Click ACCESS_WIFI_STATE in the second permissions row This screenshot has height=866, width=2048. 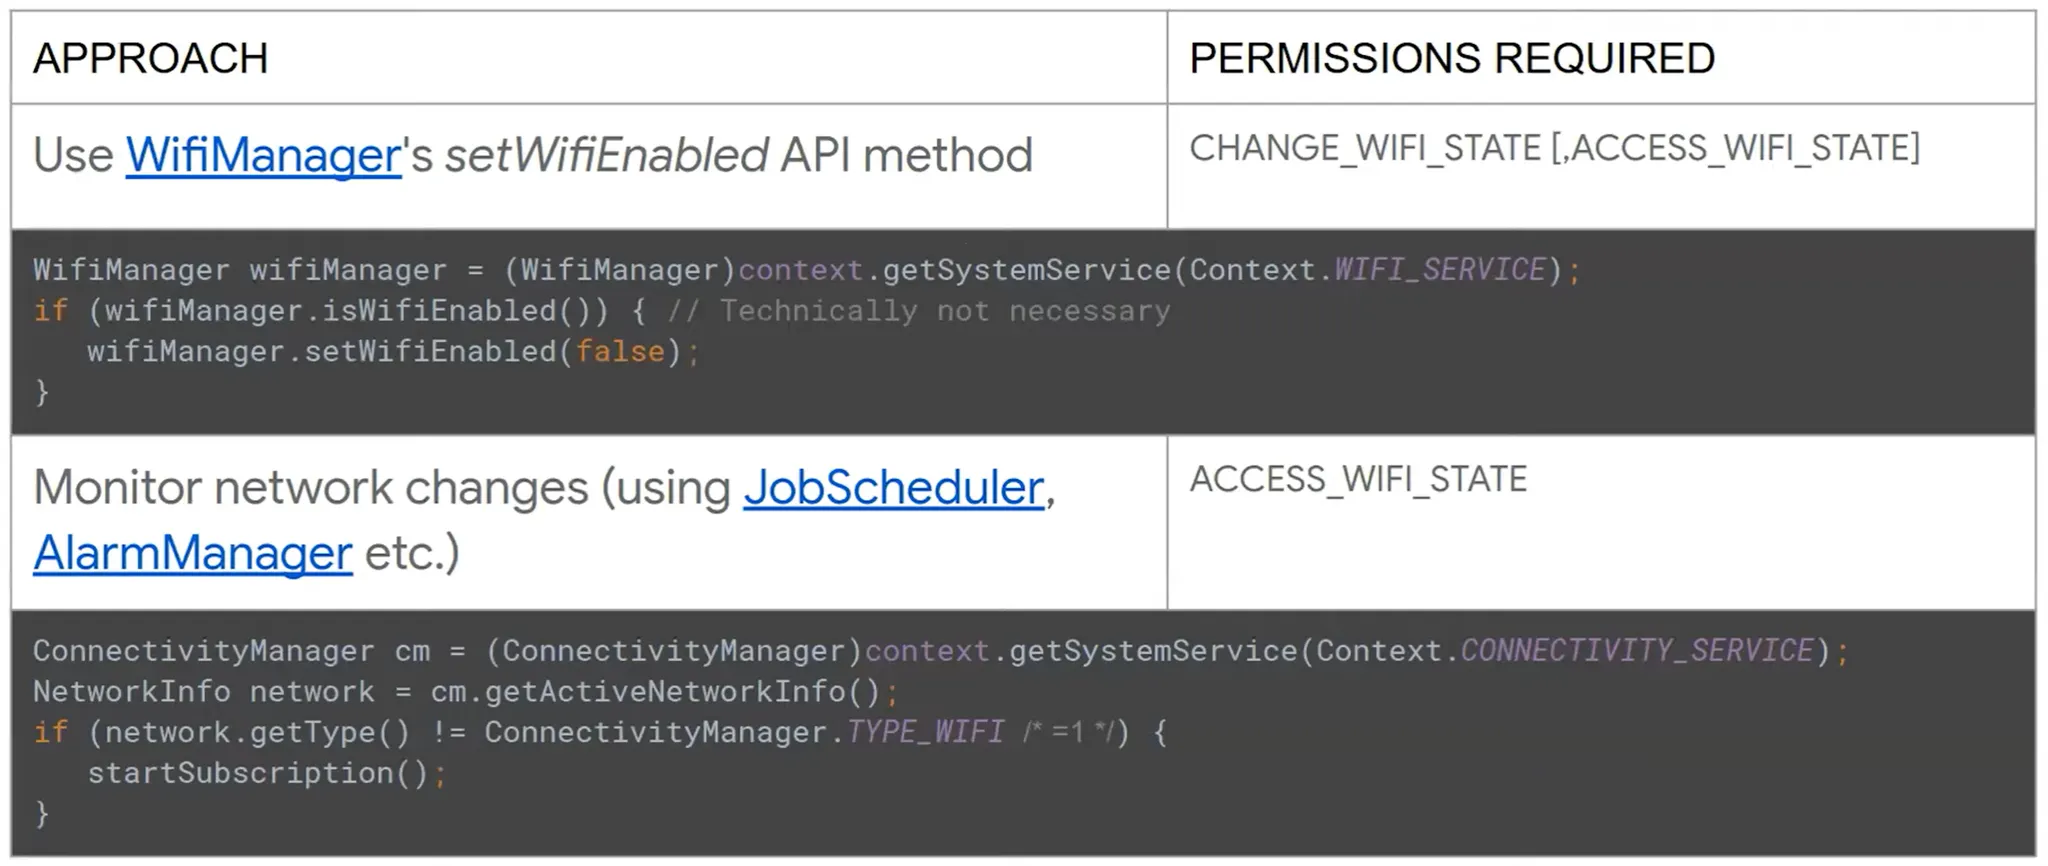point(1358,479)
